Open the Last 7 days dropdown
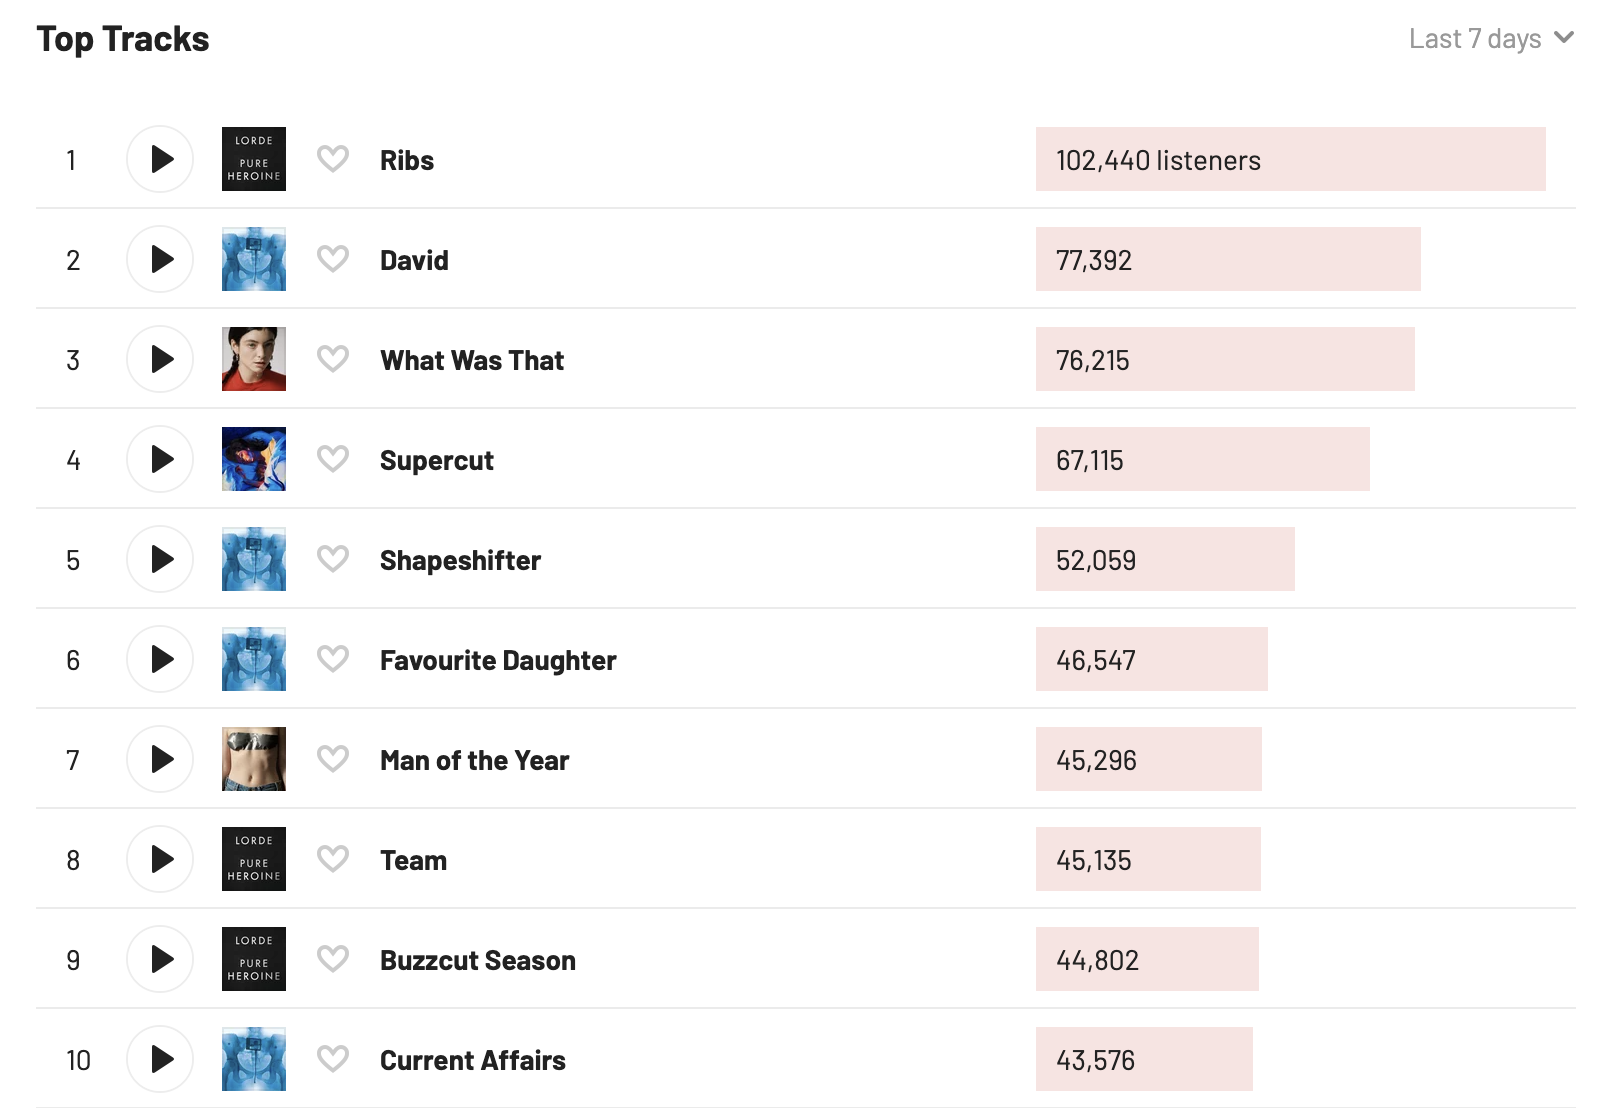Viewport: 1610px width, 1108px height. pos(1490,39)
